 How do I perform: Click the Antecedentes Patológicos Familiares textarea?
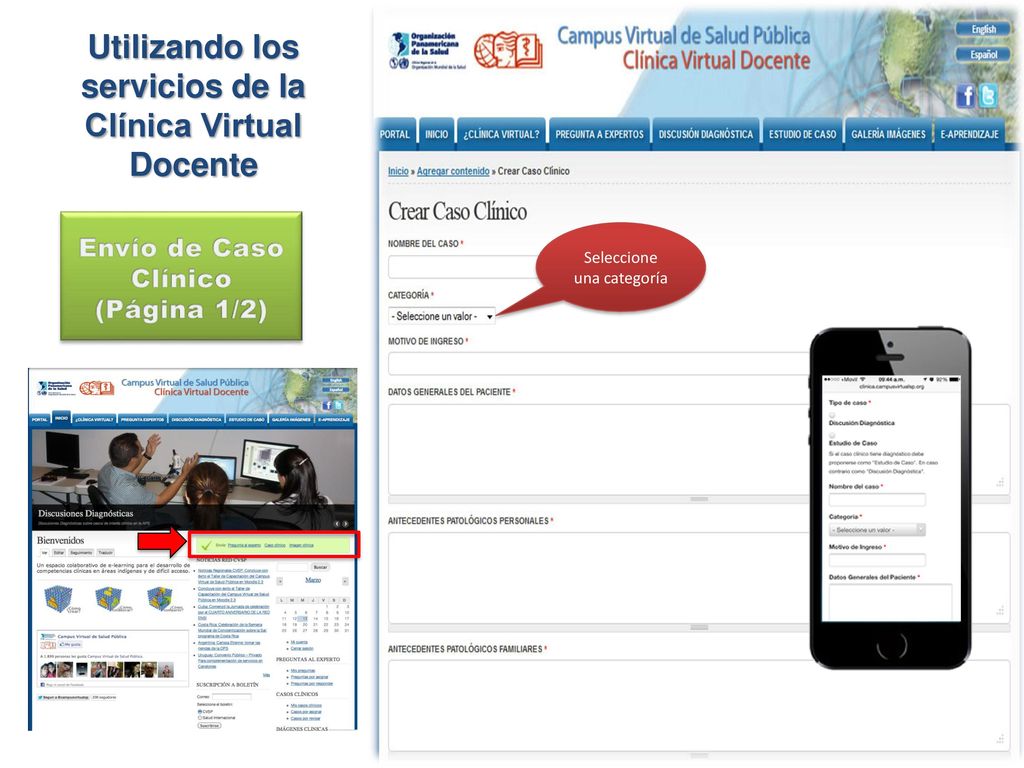click(699, 706)
